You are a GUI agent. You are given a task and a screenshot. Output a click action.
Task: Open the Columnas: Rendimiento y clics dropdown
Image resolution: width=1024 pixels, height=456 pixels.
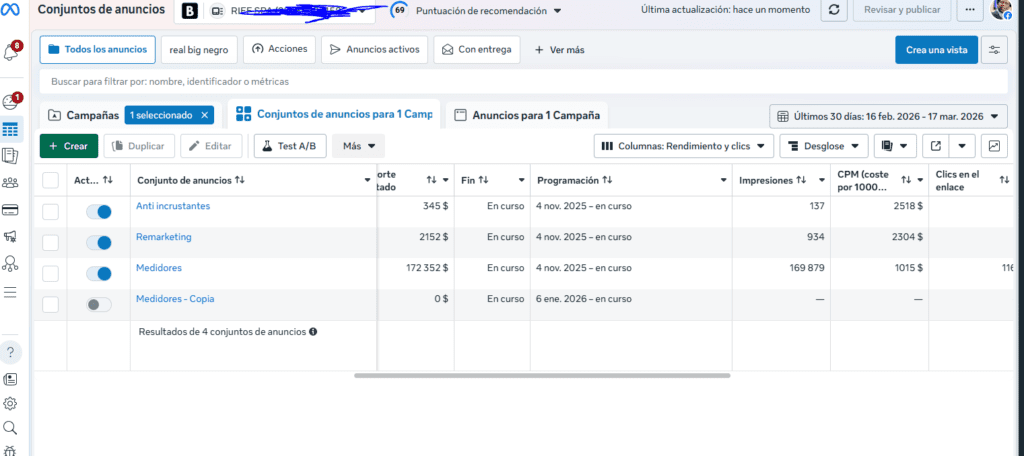click(x=684, y=146)
